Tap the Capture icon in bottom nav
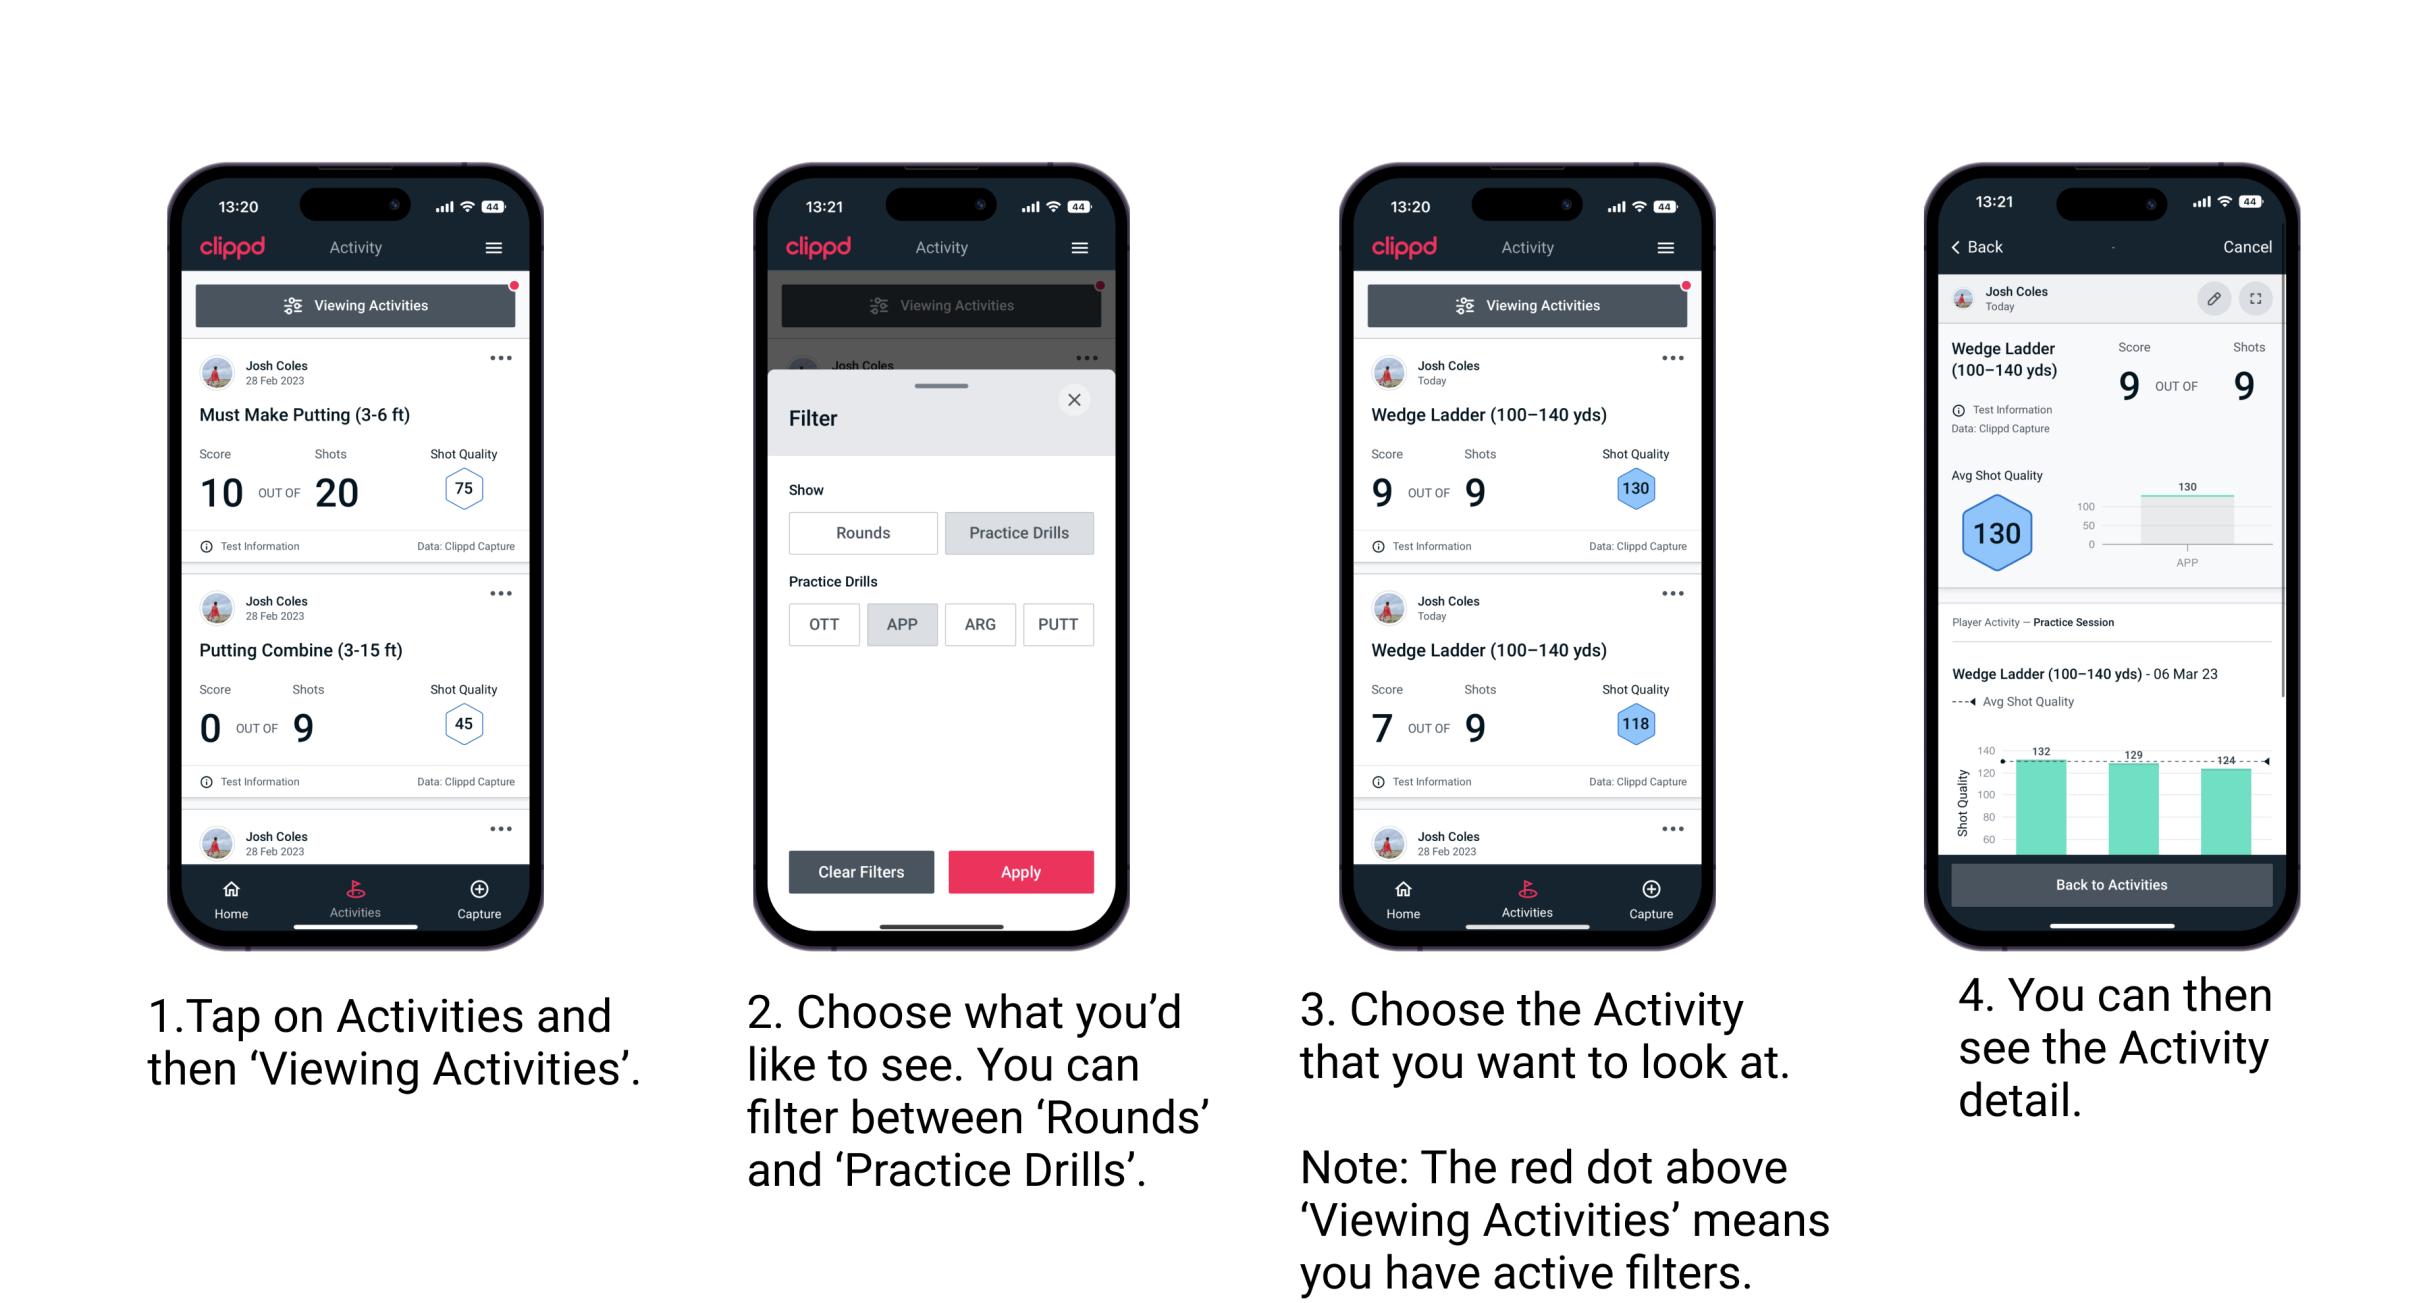 (481, 894)
